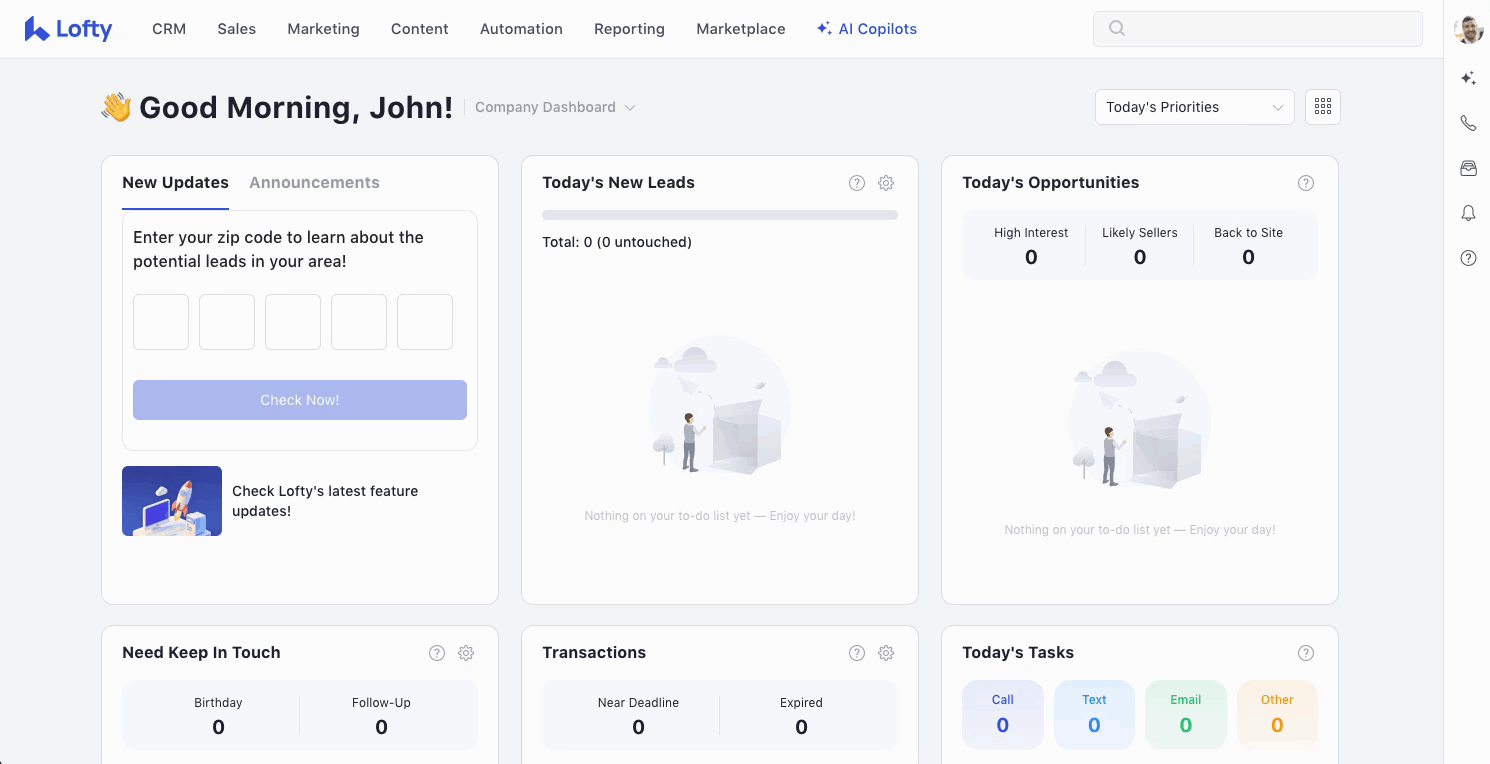Click the Lofty logo in header

(68, 29)
